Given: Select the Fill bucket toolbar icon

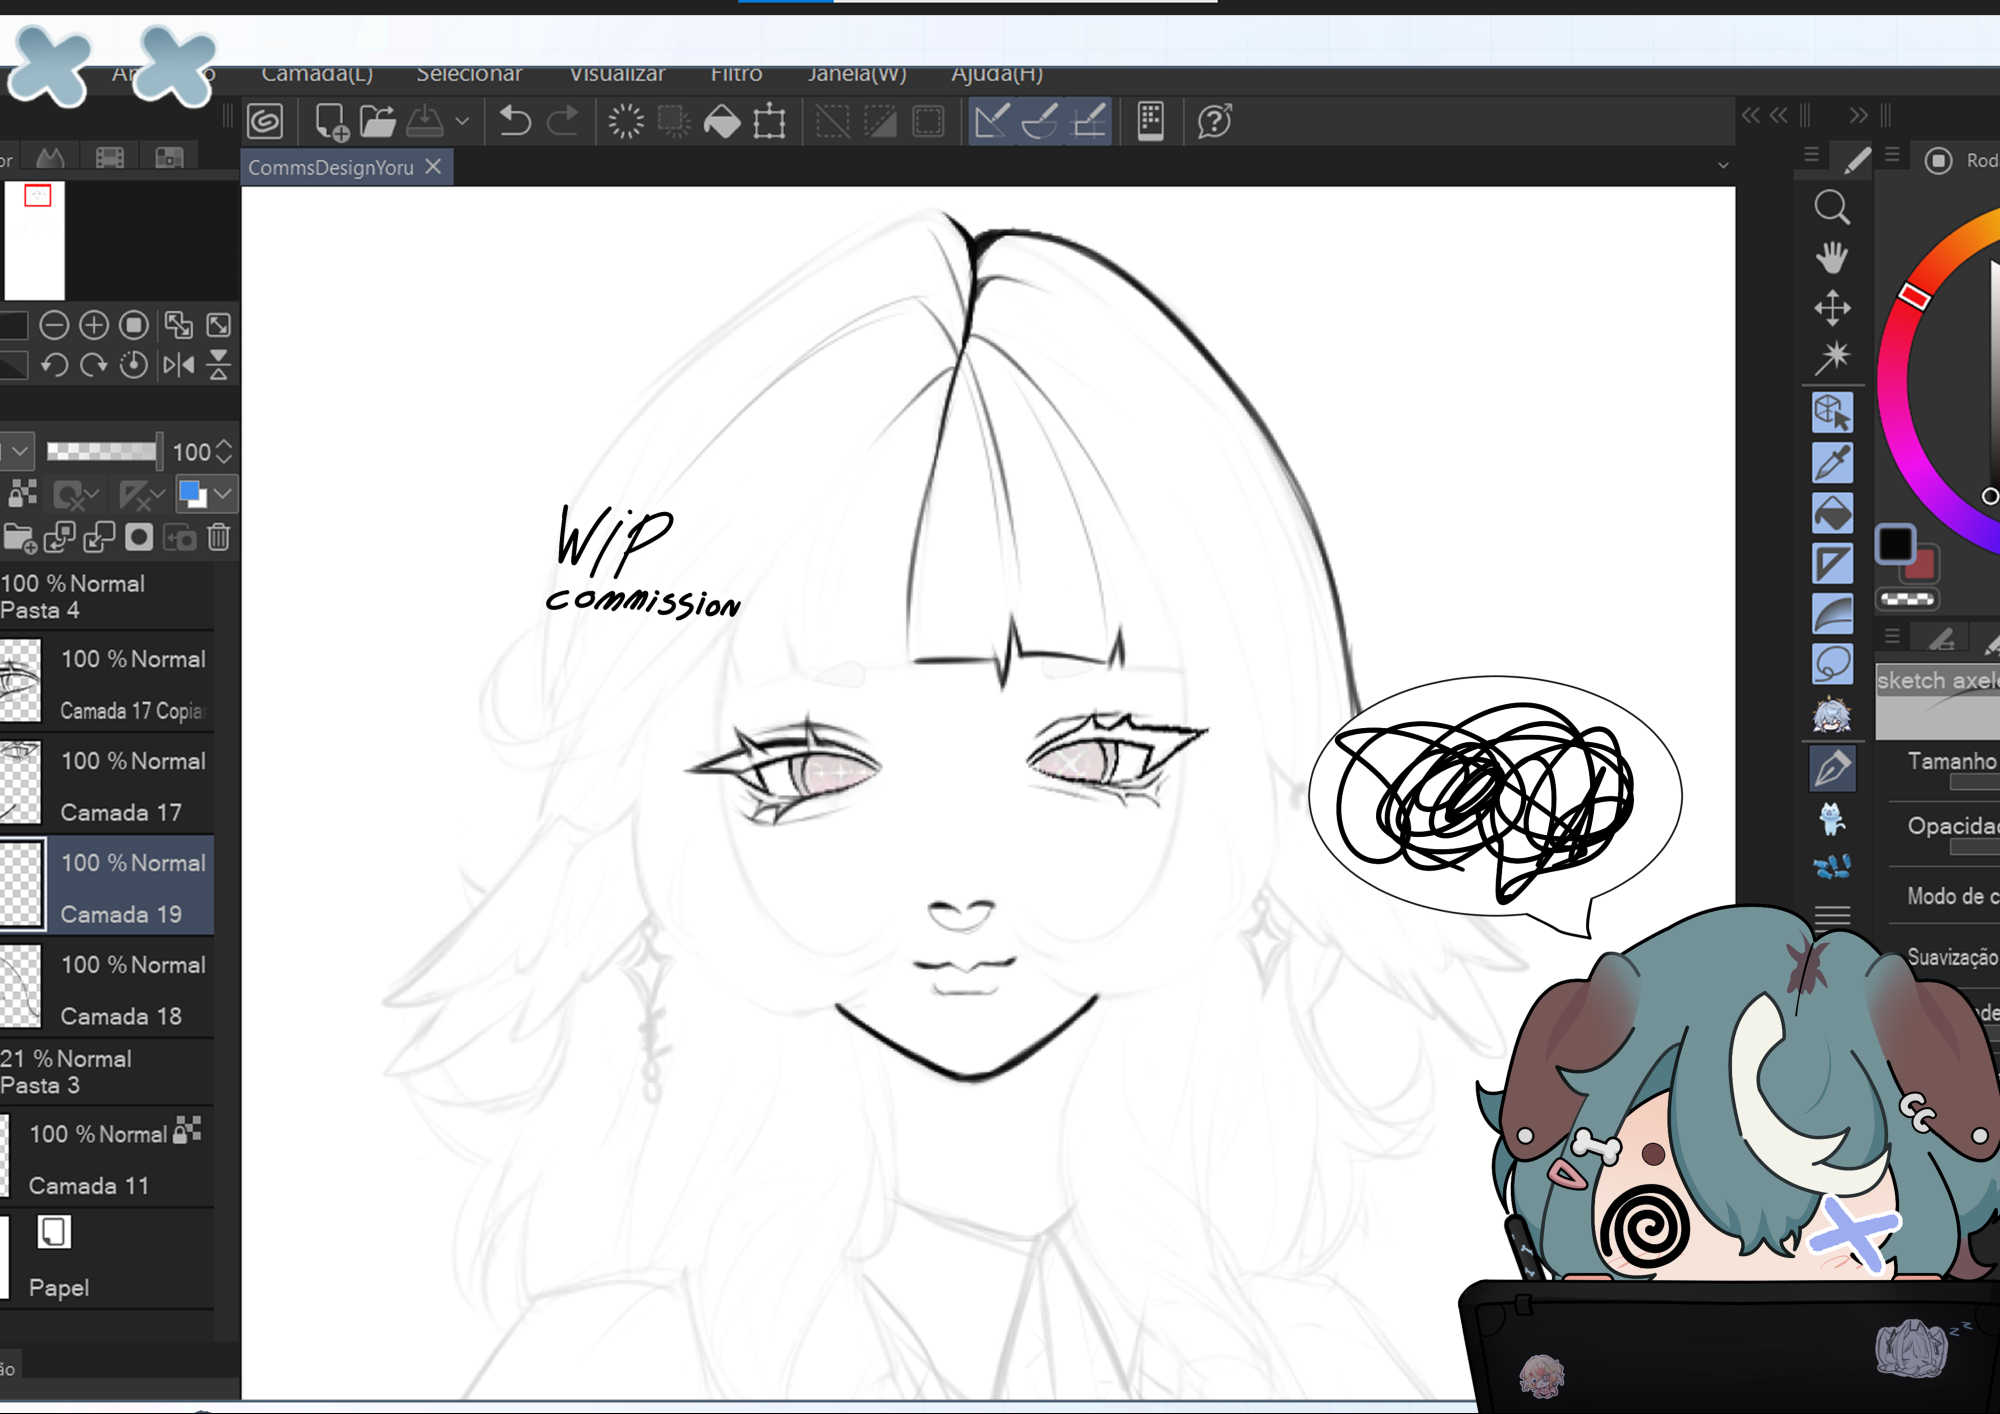Looking at the screenshot, I should (x=722, y=122).
